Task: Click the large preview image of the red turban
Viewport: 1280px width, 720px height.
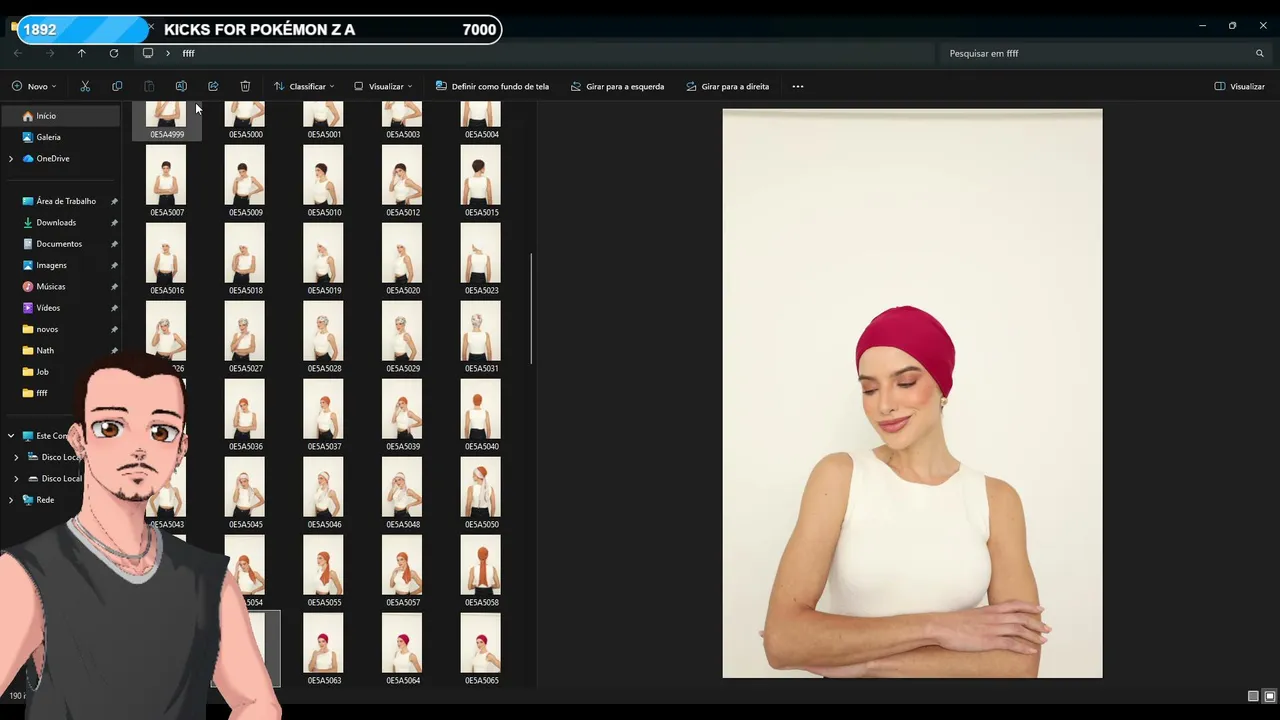Action: click(x=912, y=393)
